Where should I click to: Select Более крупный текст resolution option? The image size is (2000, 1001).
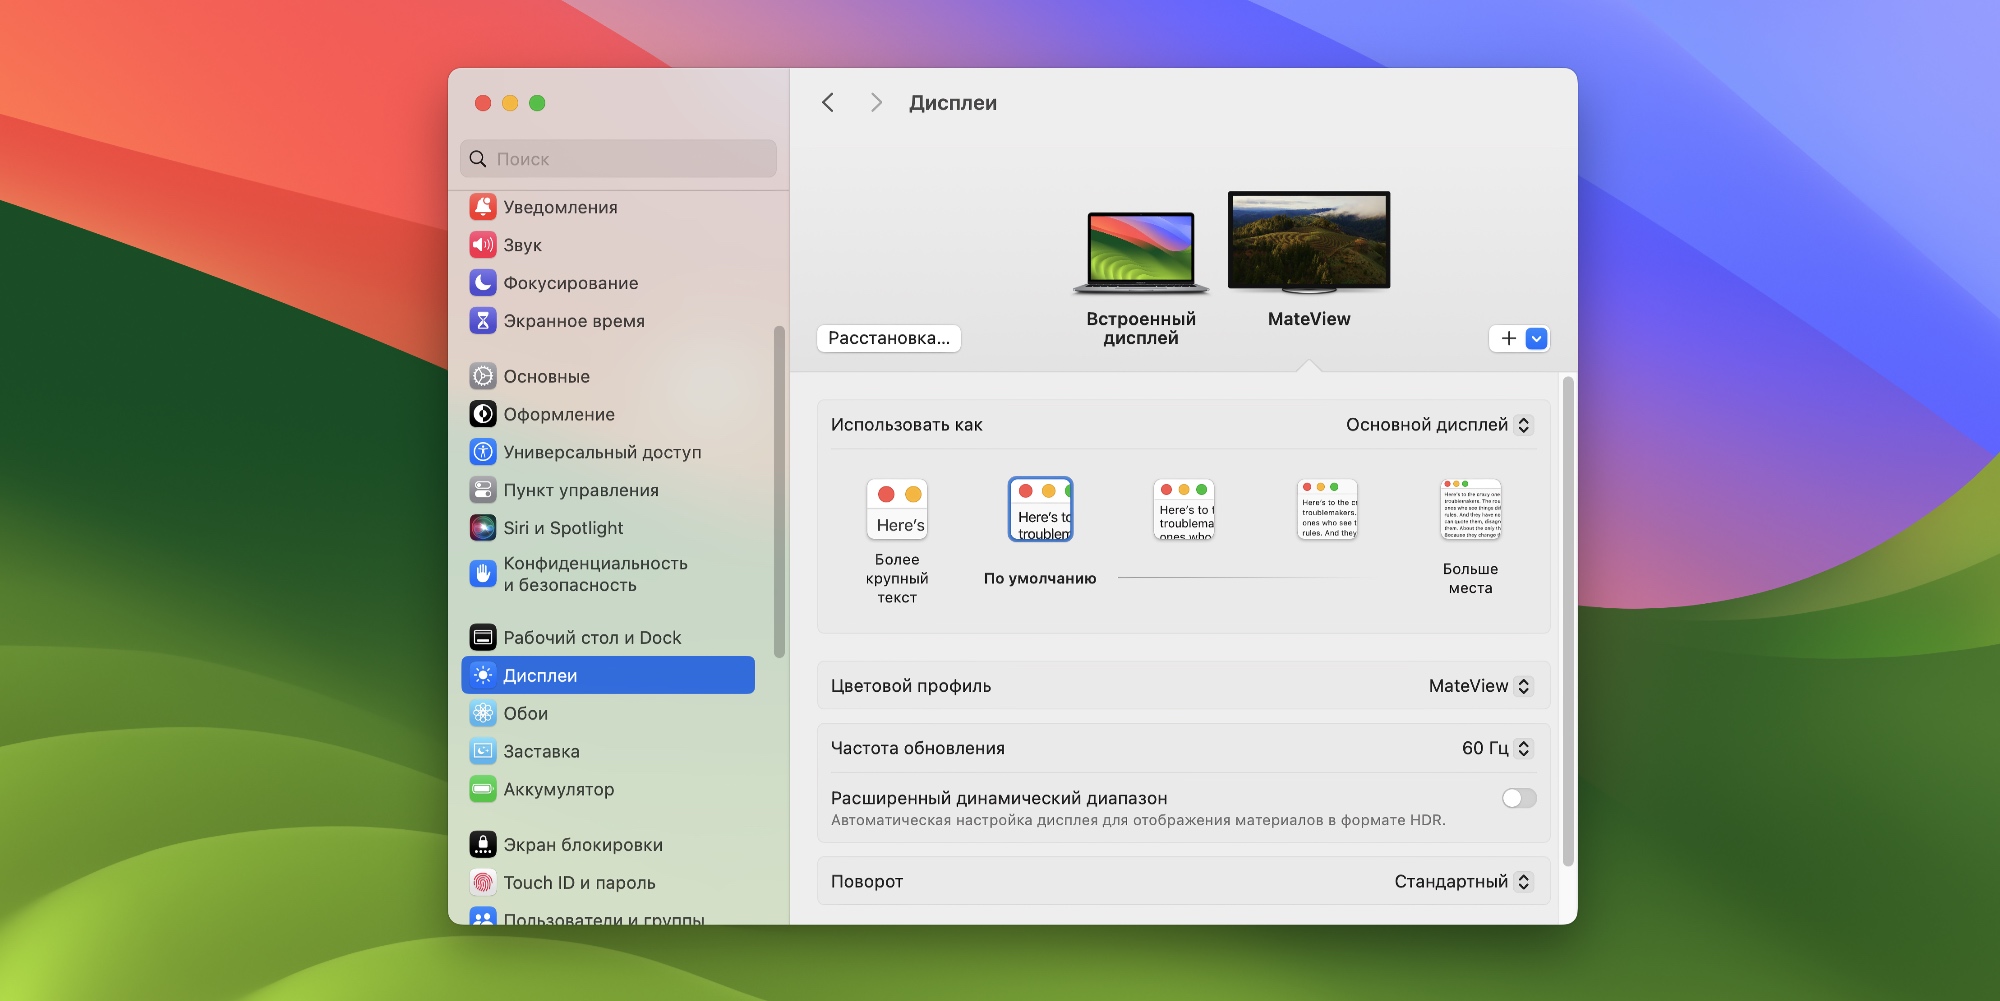click(897, 510)
